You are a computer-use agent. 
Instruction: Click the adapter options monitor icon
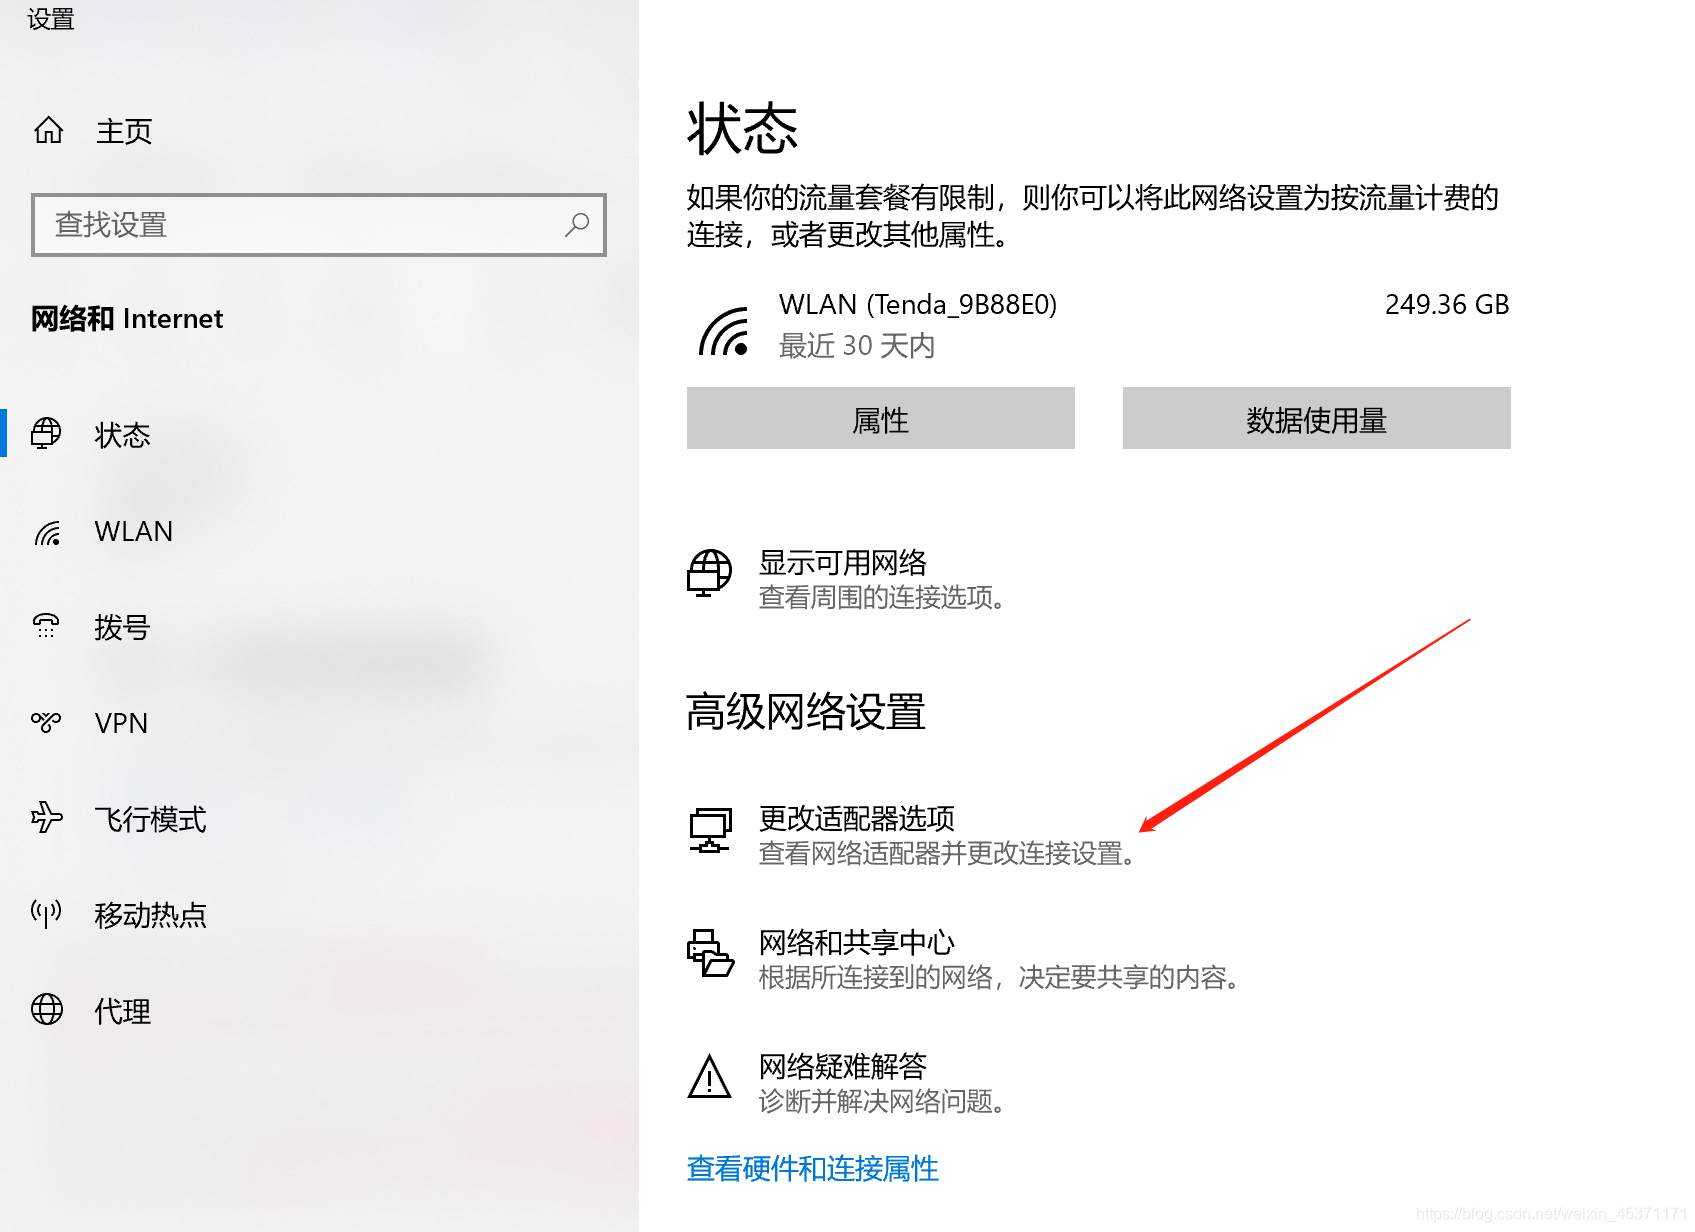(710, 830)
